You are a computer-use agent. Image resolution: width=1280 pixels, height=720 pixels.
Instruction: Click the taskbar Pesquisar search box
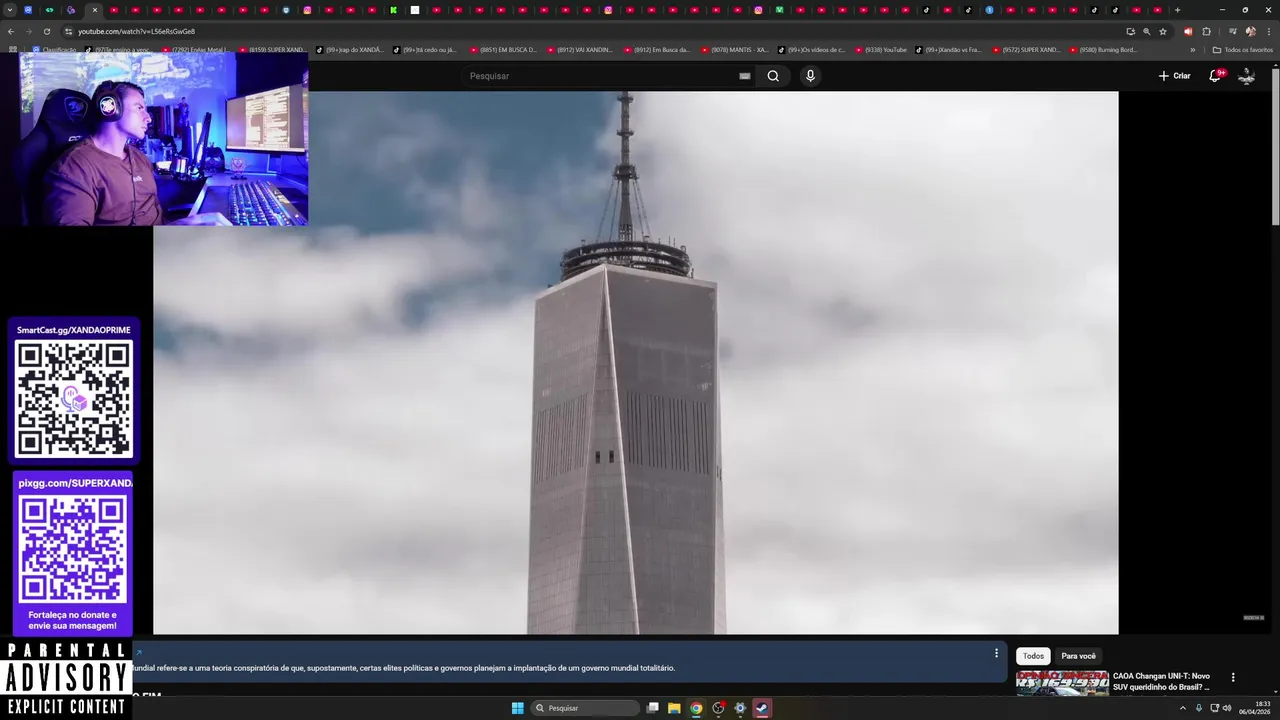click(585, 708)
